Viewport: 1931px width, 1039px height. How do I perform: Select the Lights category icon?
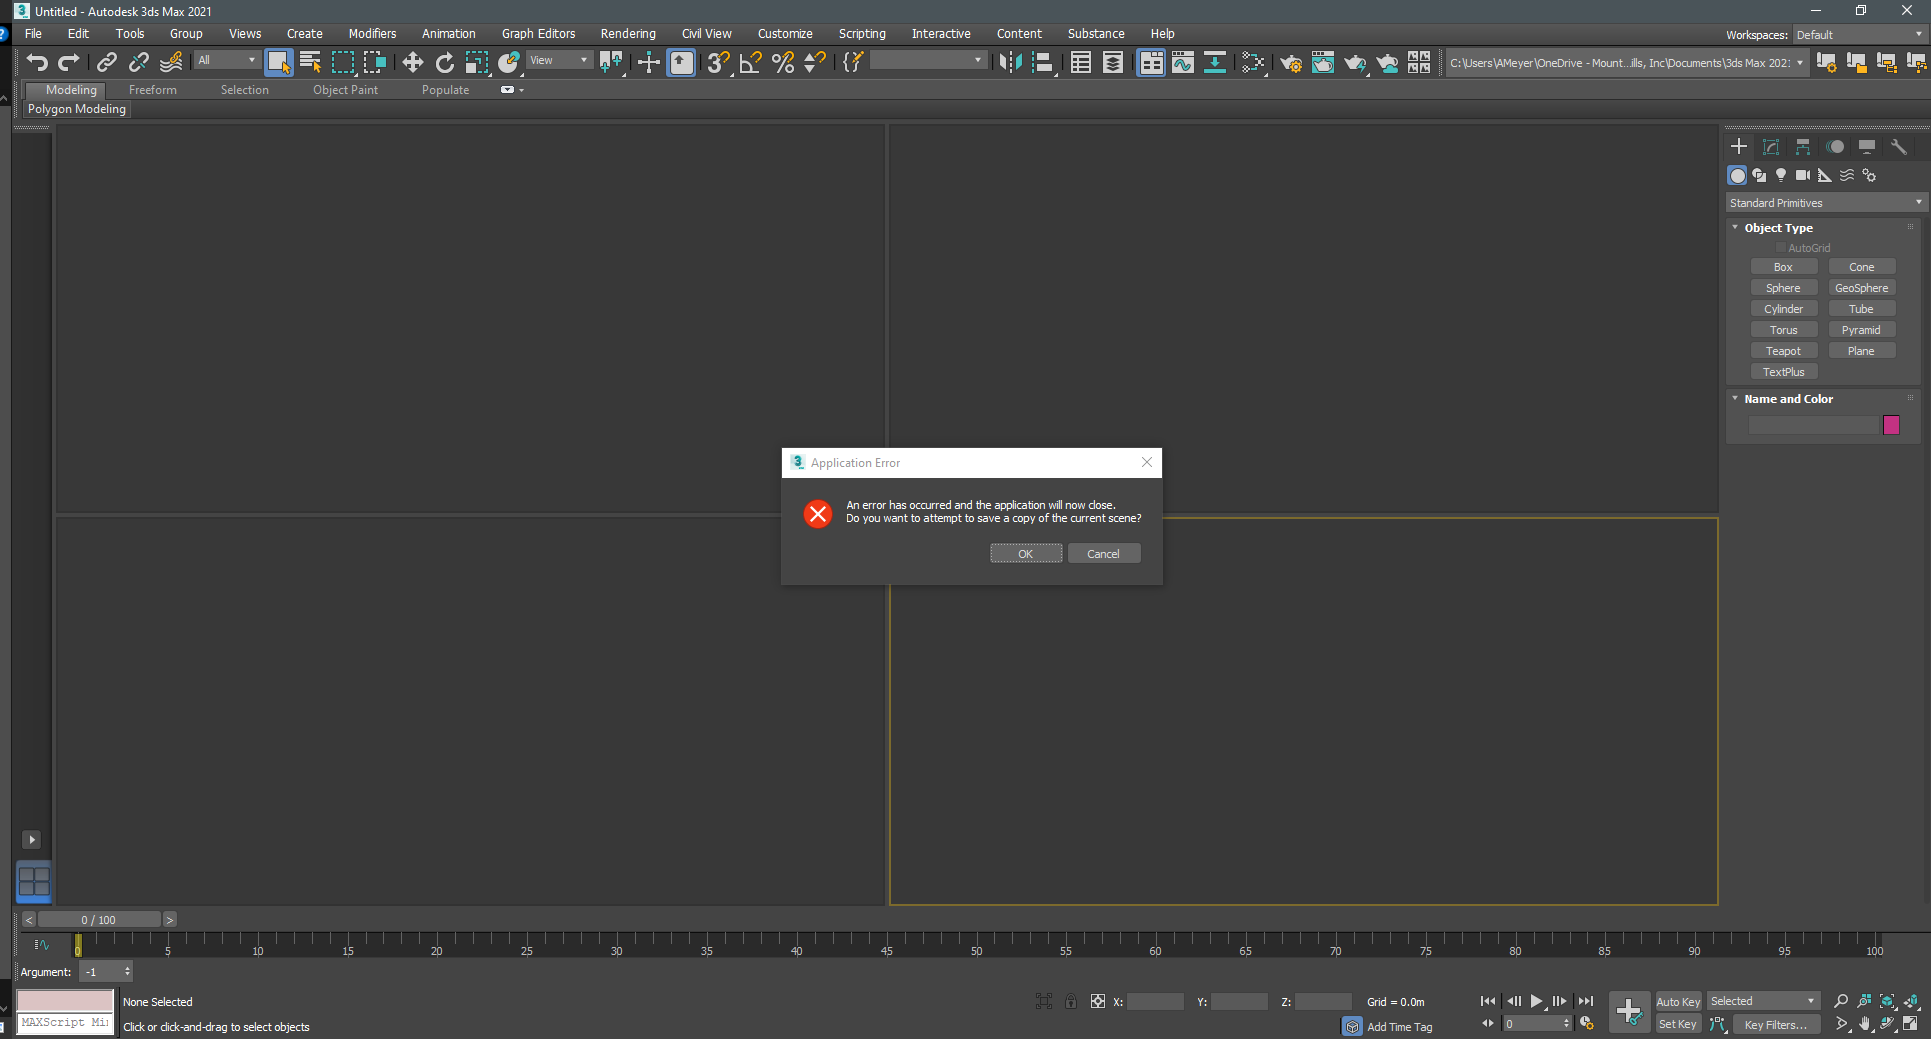pyautogui.click(x=1781, y=175)
